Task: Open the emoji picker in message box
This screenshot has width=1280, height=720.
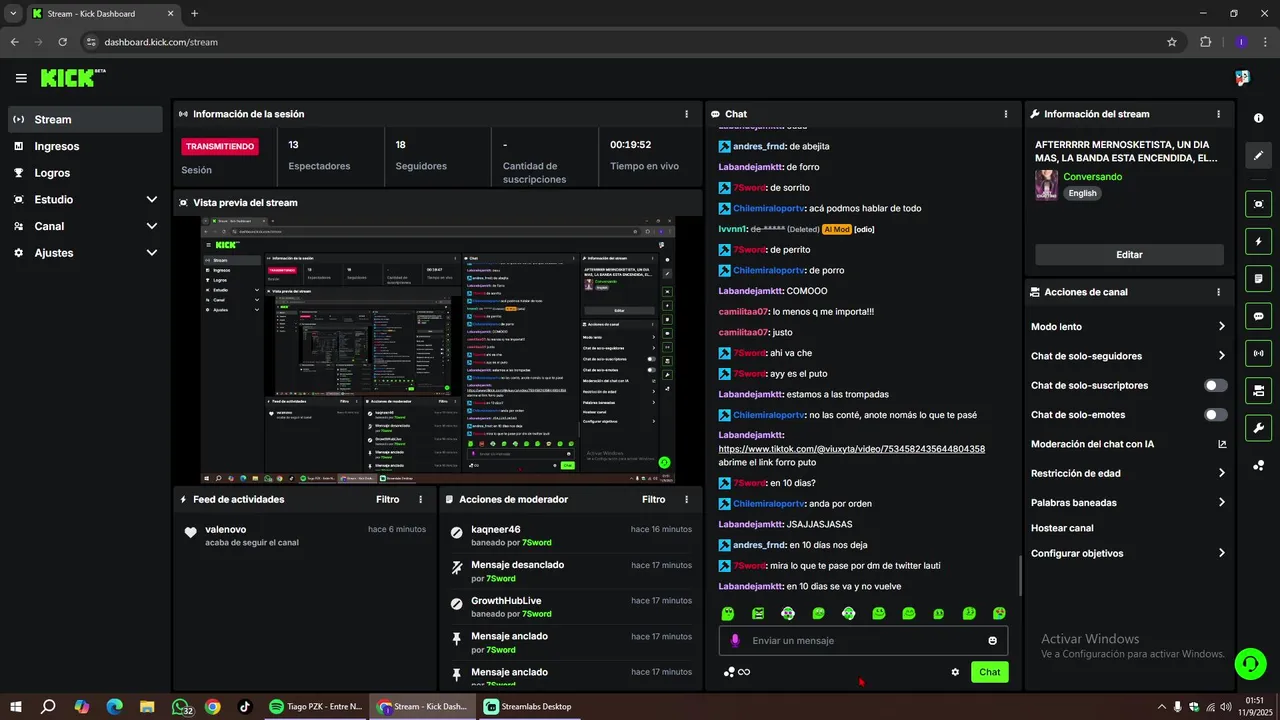Action: [993, 641]
